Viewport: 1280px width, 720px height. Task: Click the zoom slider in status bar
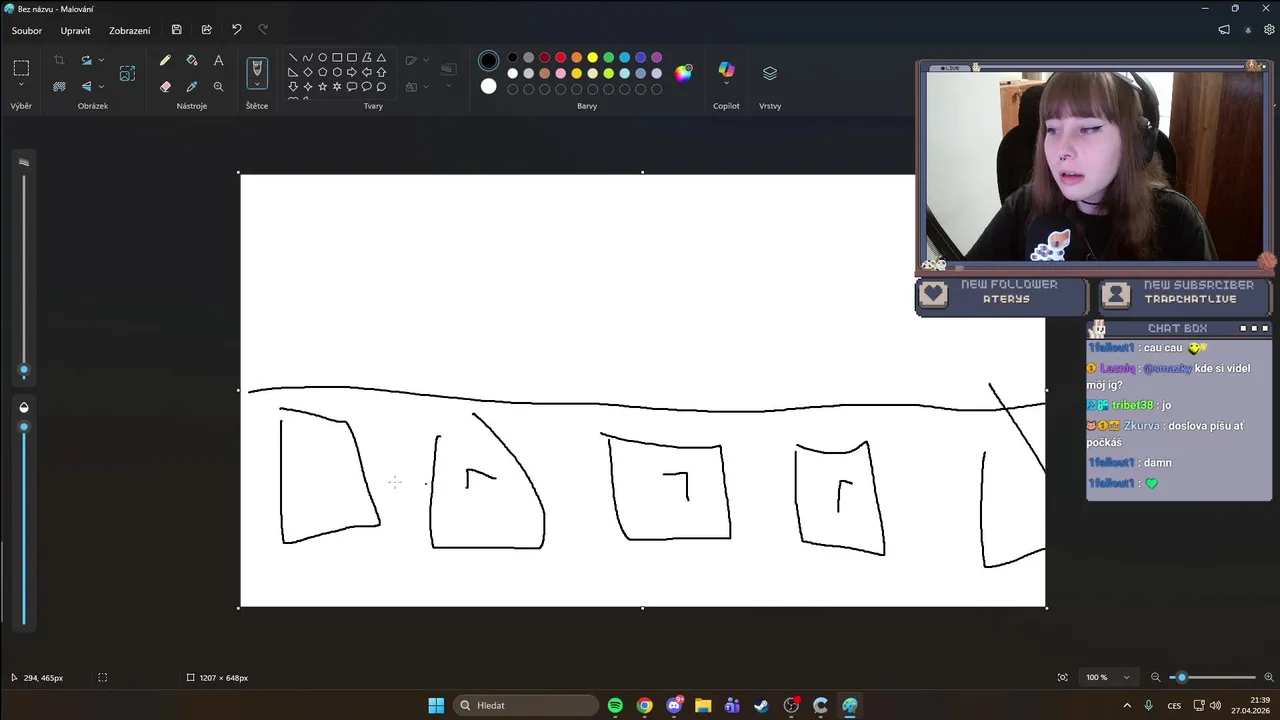[x=1214, y=677]
